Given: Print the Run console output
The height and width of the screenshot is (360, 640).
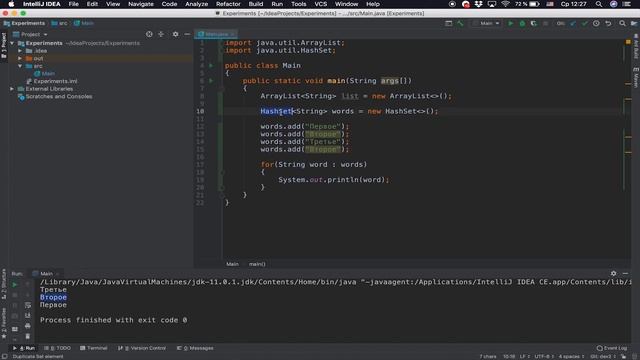Looking at the screenshot, I should point(28,326).
